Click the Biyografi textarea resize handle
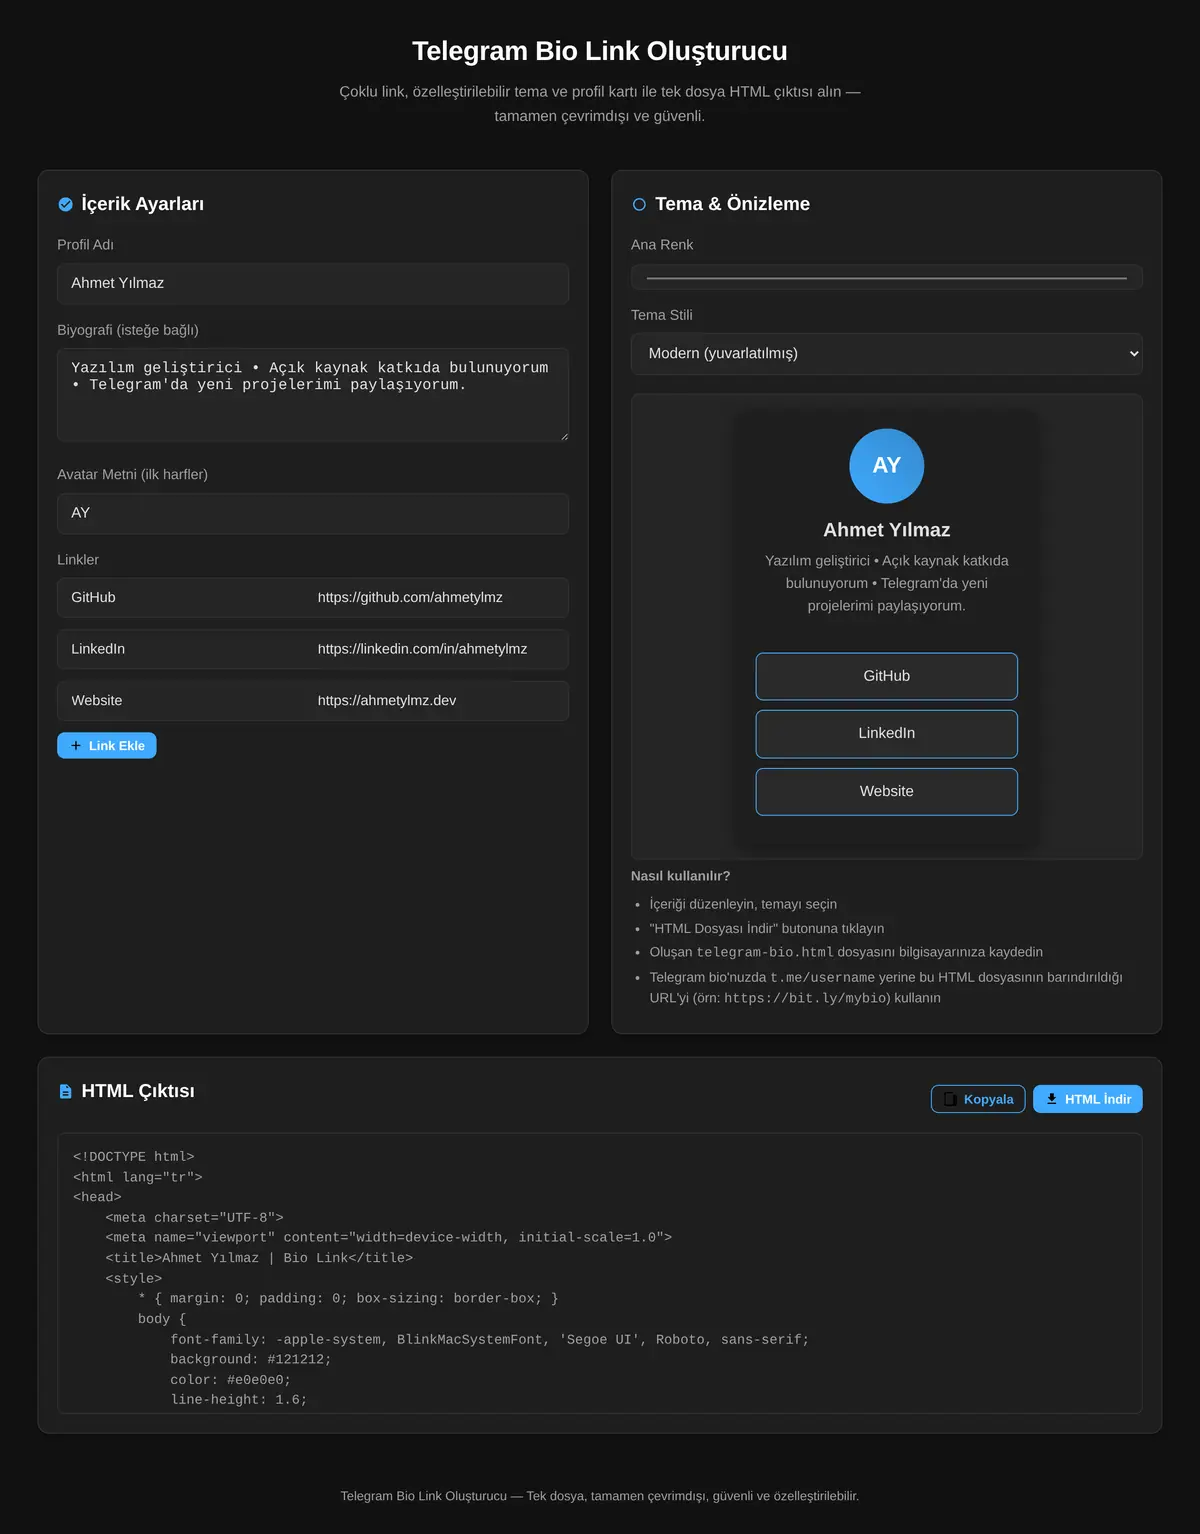 click(563, 436)
